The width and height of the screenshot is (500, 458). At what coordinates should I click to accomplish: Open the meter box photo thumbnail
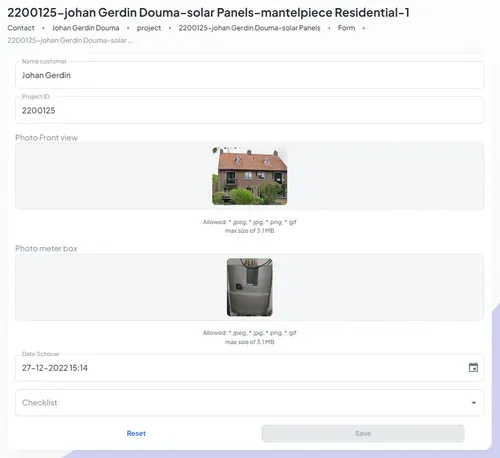[250, 287]
